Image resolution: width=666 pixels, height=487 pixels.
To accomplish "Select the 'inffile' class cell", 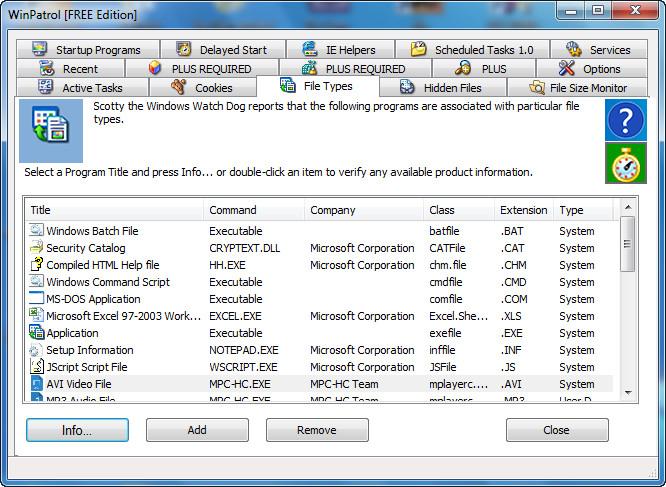I will point(442,350).
